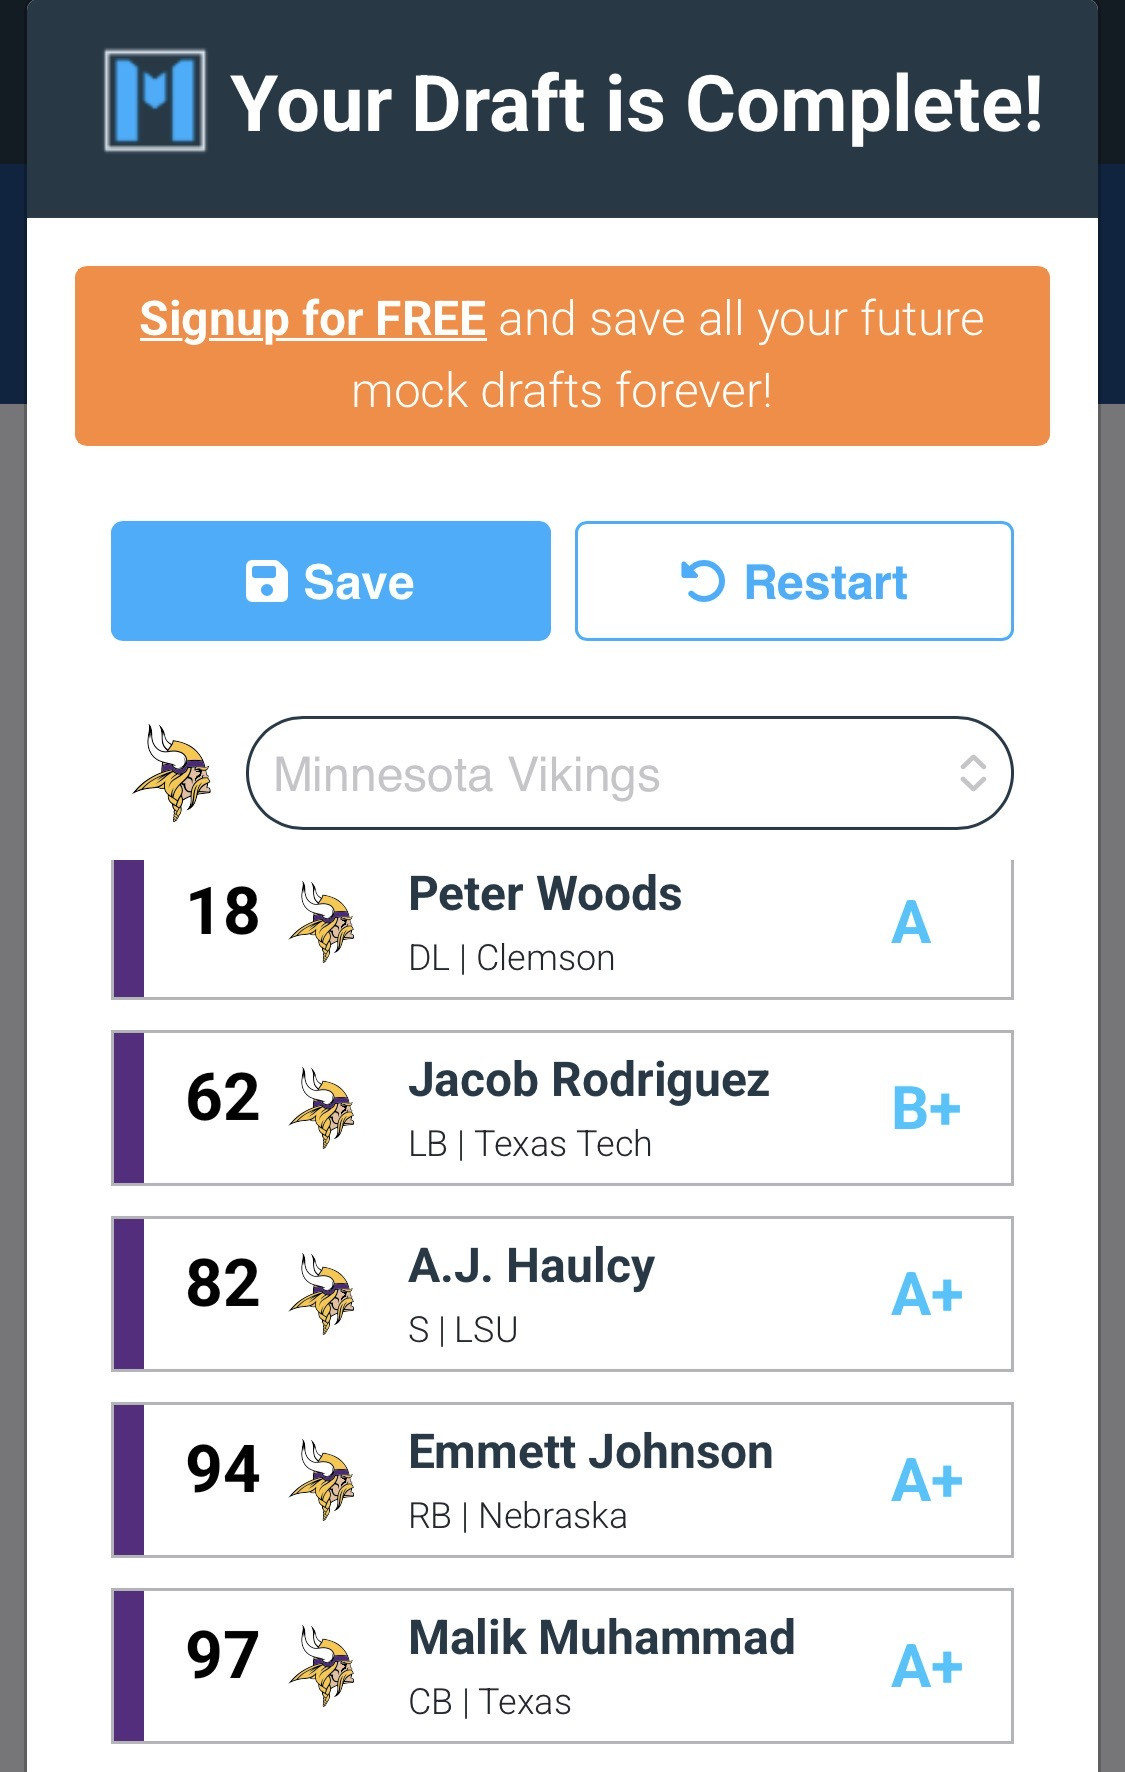
Task: Click the Vikings logo on pick 62
Action: coord(322,1108)
